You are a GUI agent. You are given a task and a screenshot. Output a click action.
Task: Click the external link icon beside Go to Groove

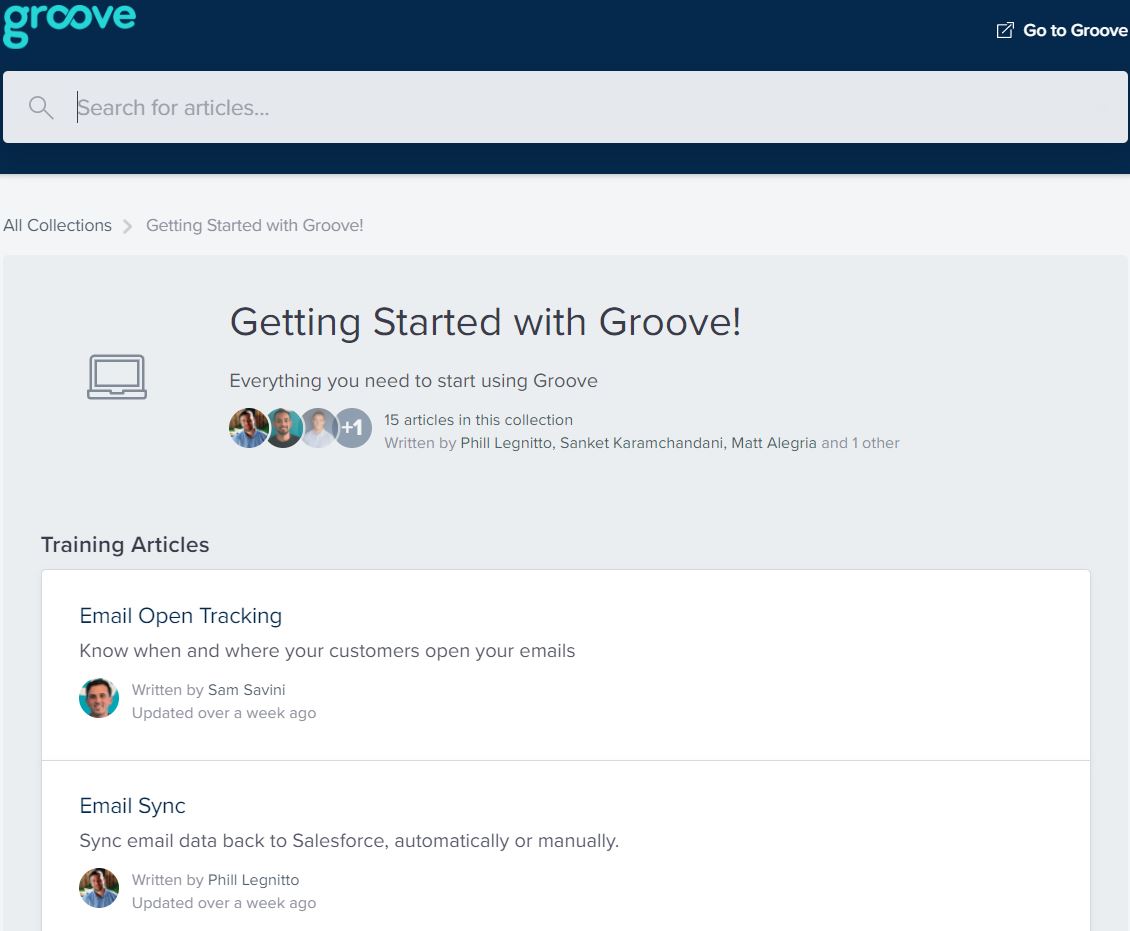(1005, 30)
